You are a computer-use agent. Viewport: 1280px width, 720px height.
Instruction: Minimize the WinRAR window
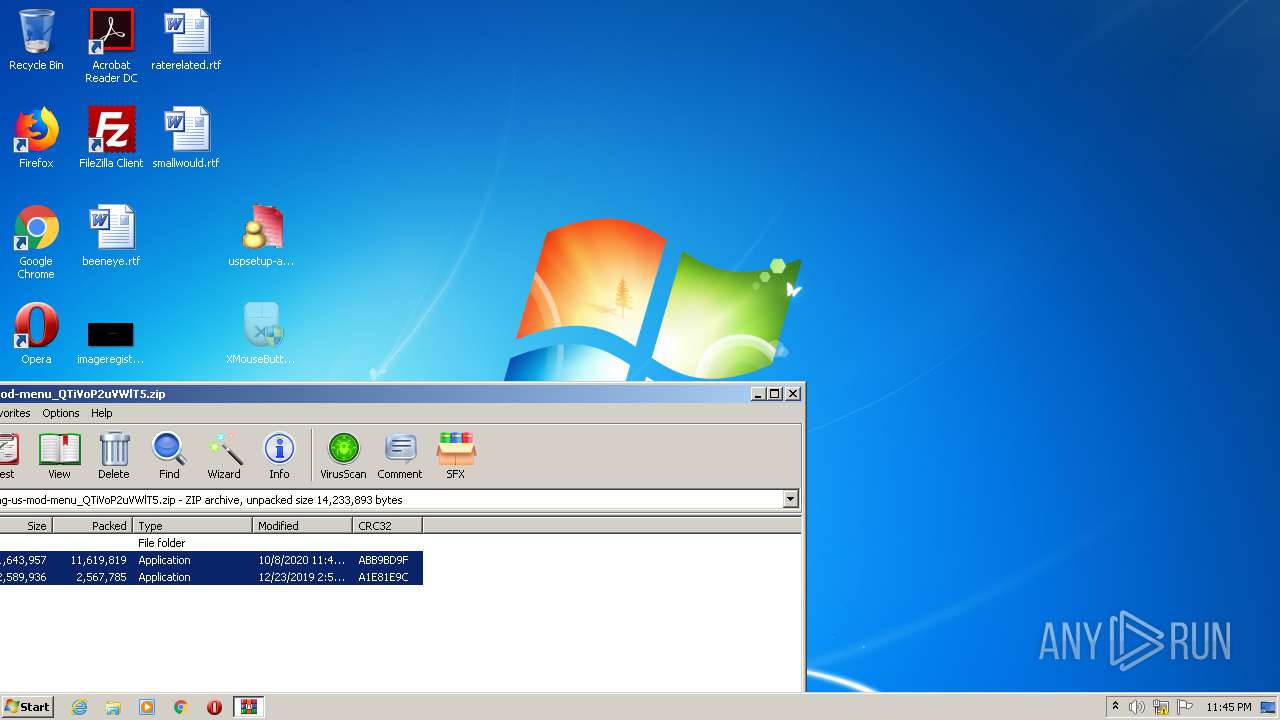pos(759,394)
